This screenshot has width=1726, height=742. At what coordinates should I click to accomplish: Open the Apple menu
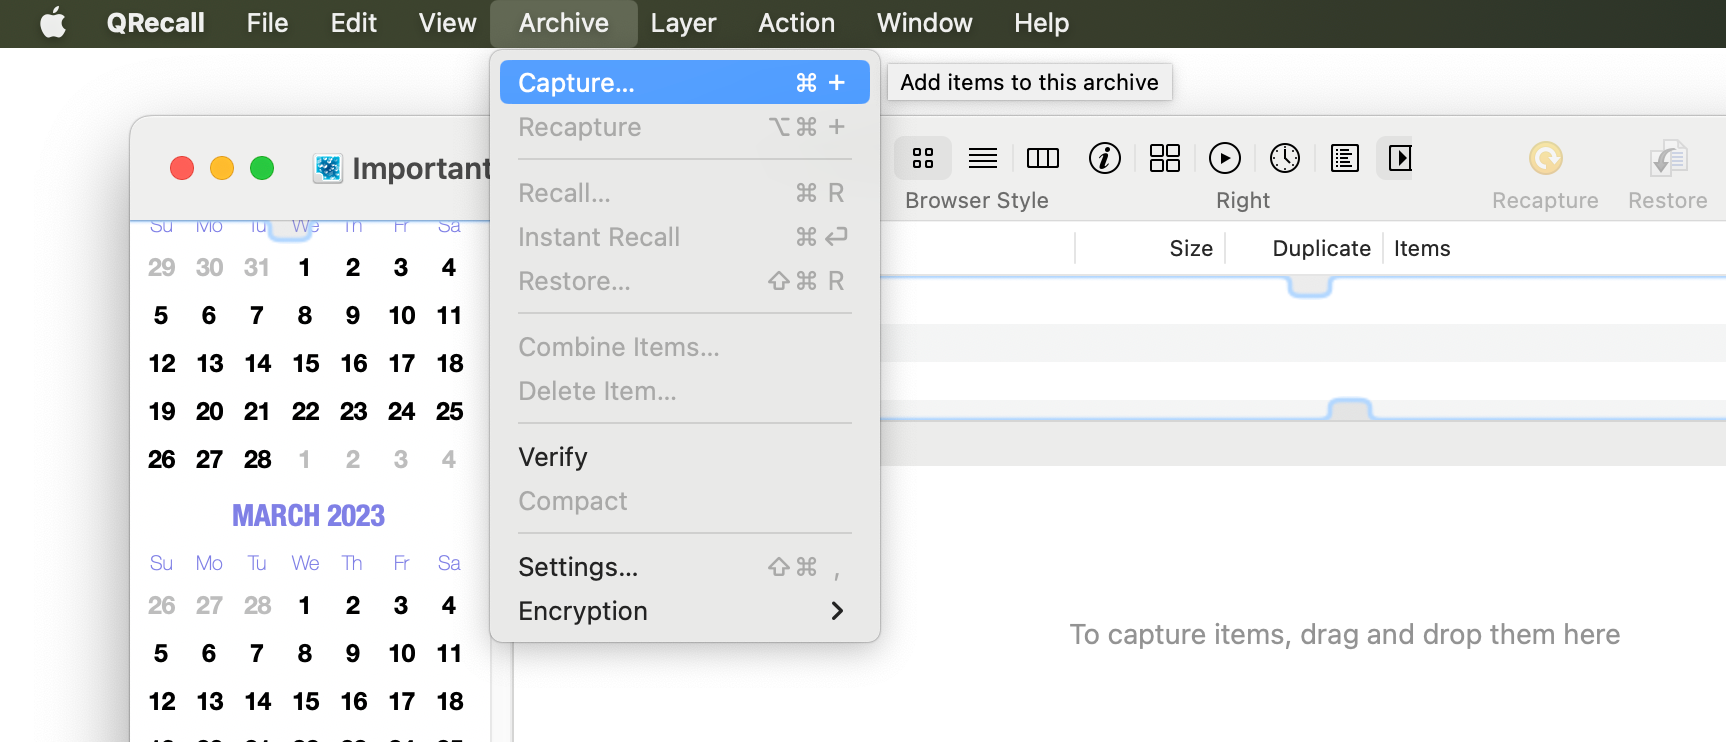tap(53, 23)
